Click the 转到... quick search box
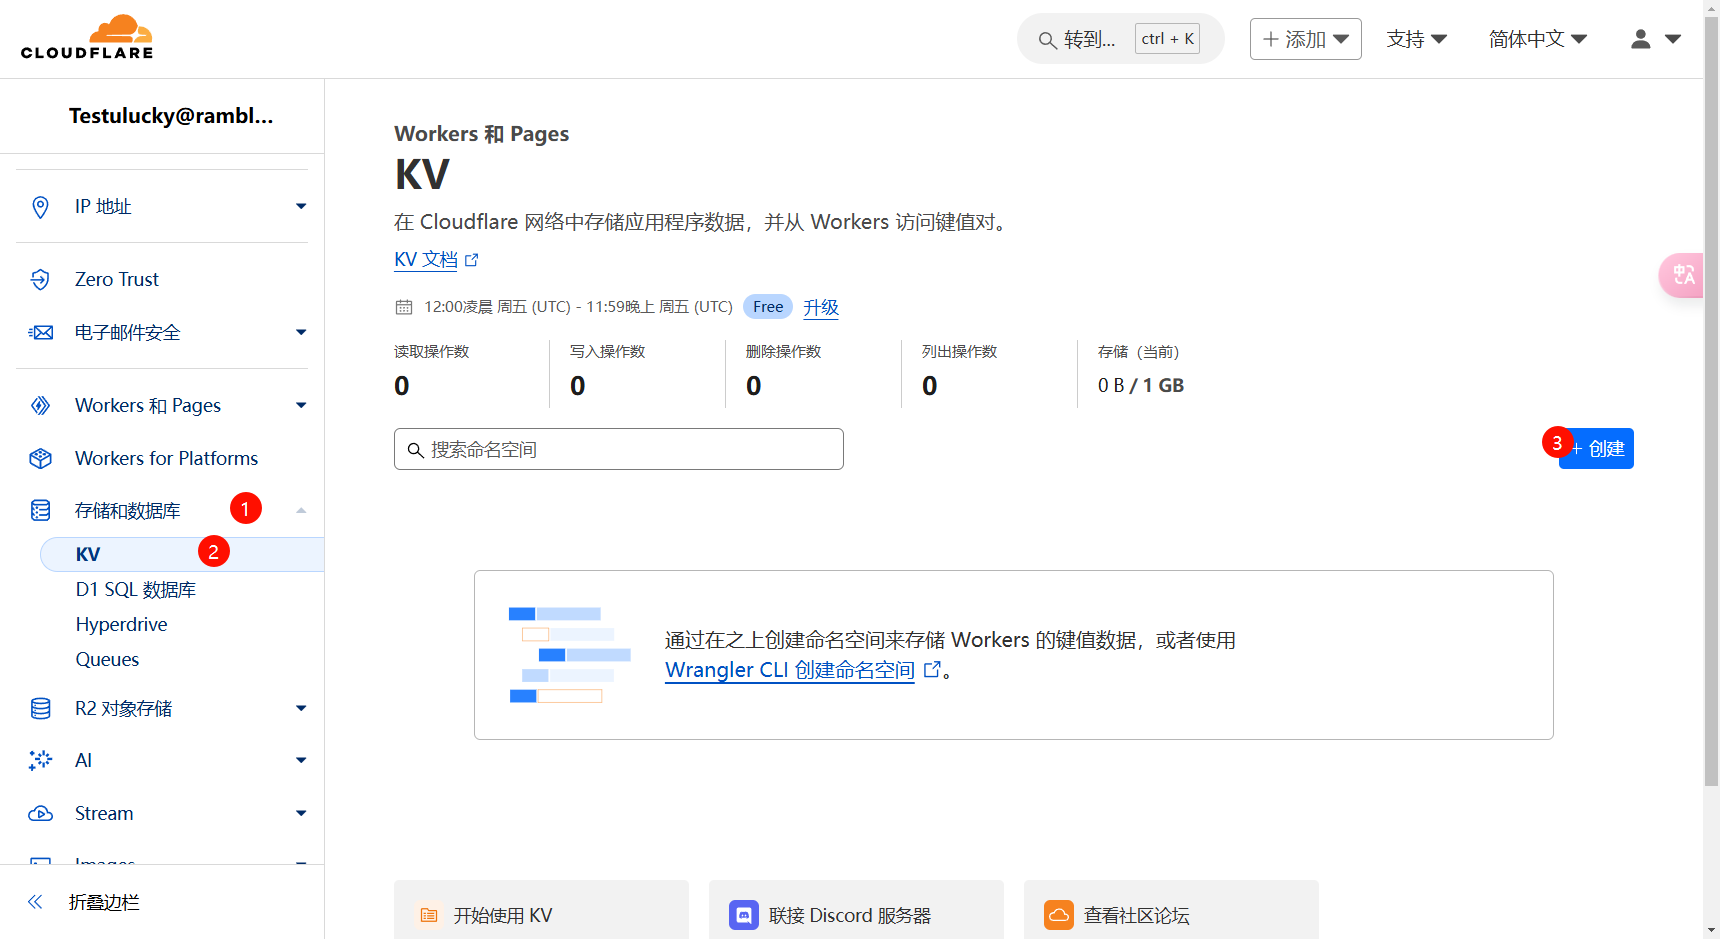 (x=1120, y=39)
